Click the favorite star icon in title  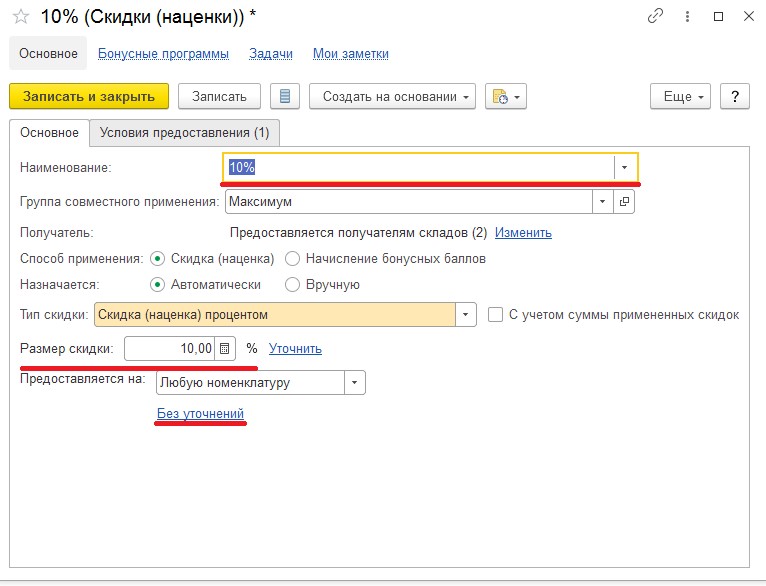point(20,16)
